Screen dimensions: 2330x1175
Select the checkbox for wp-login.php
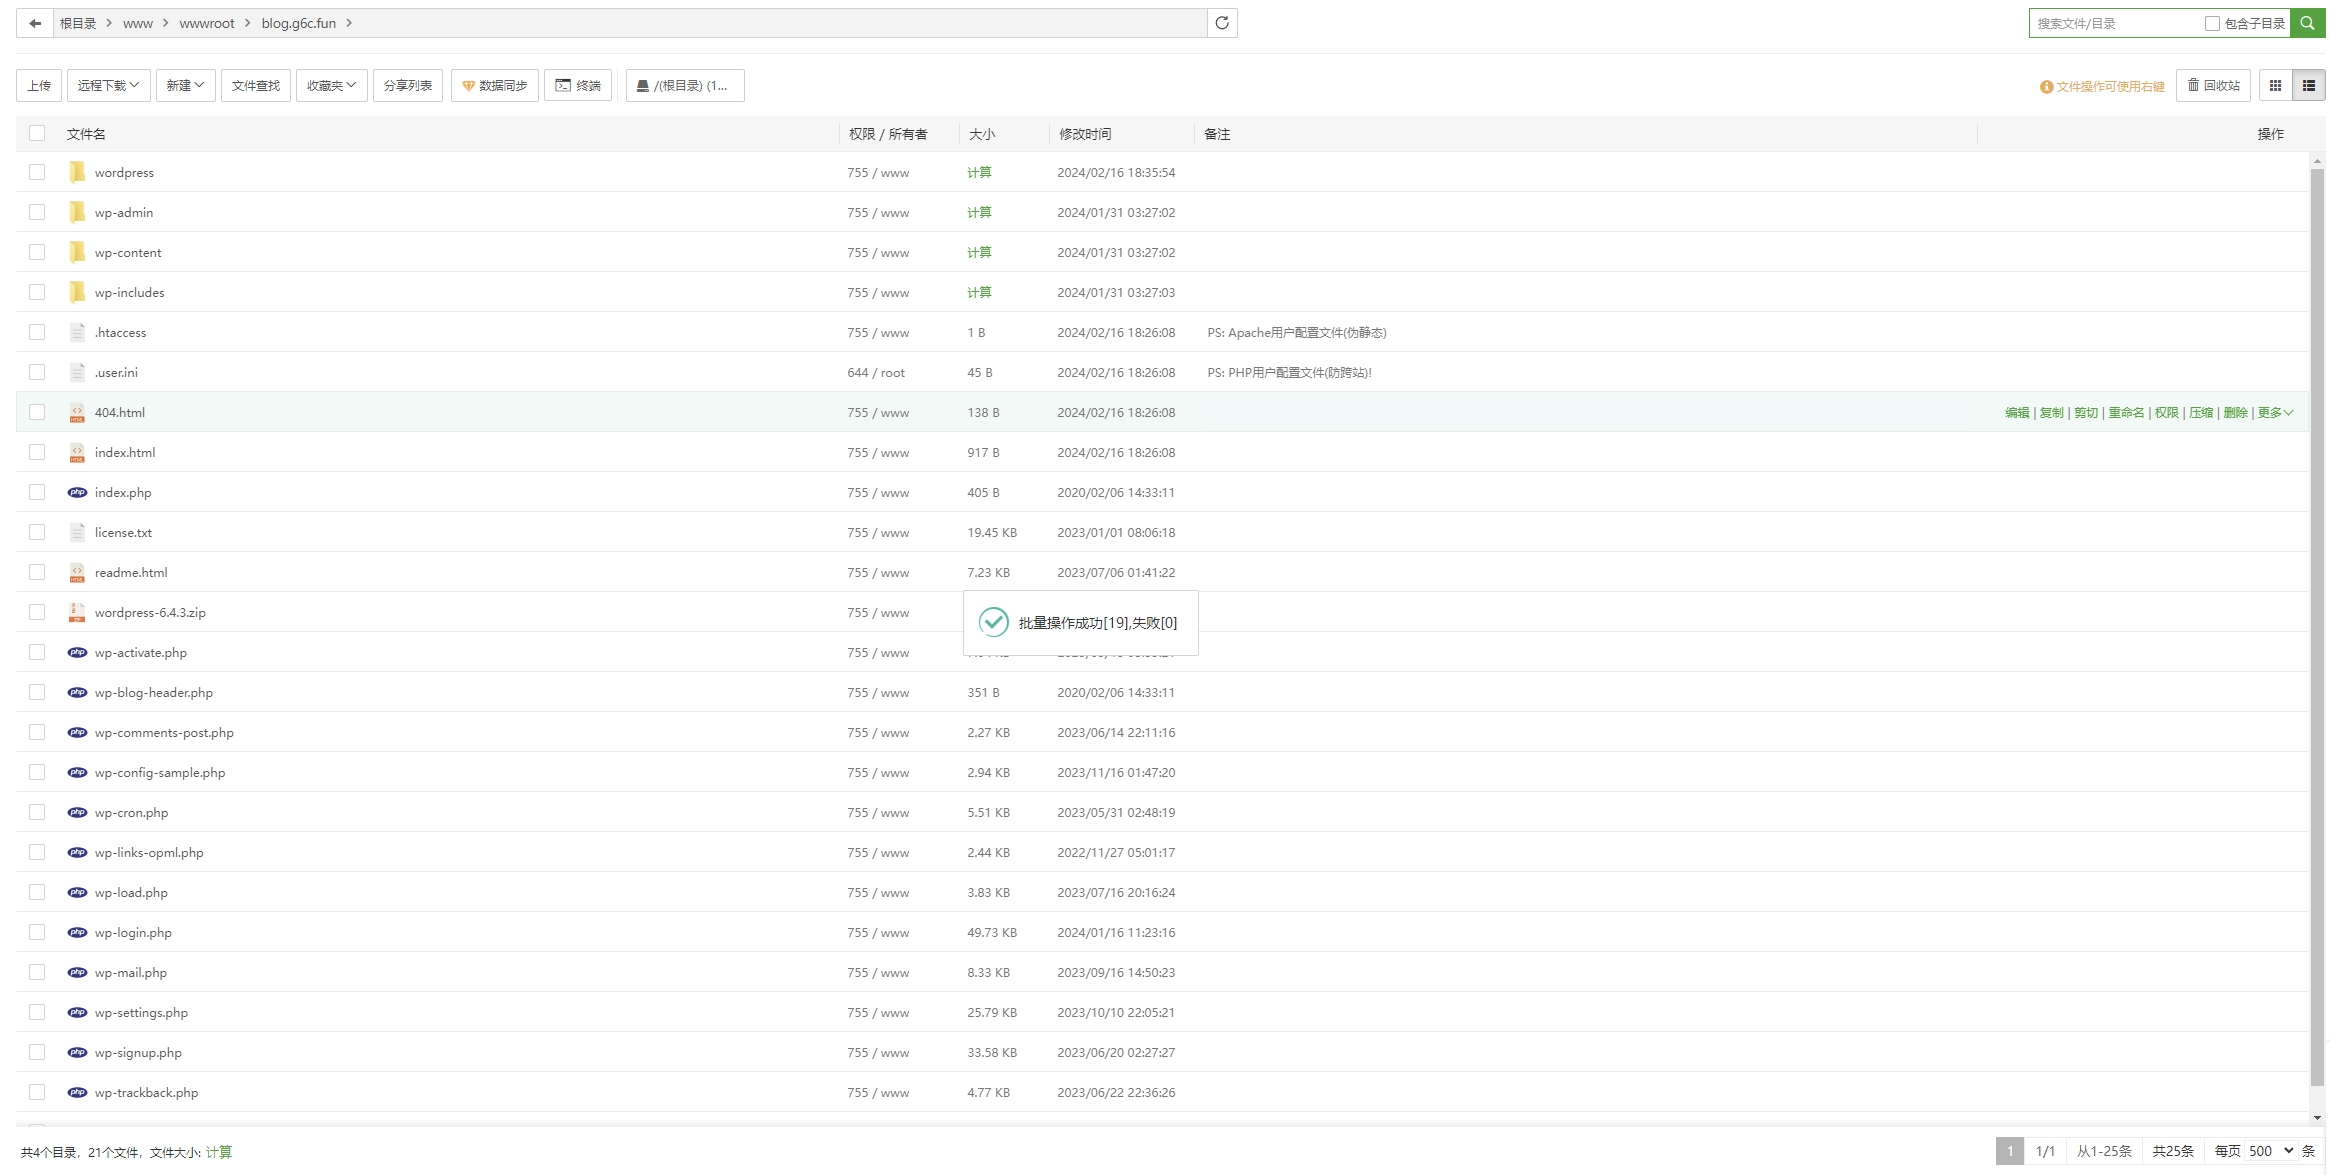point(37,932)
